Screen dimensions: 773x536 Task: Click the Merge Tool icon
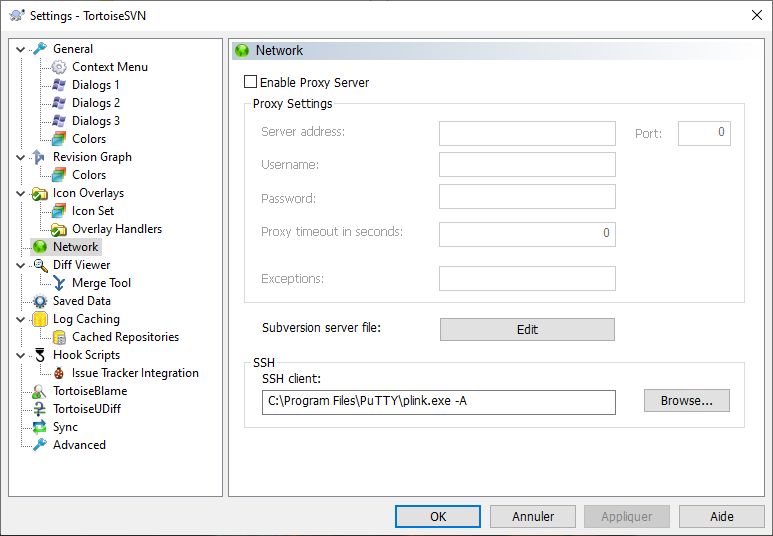(x=59, y=283)
